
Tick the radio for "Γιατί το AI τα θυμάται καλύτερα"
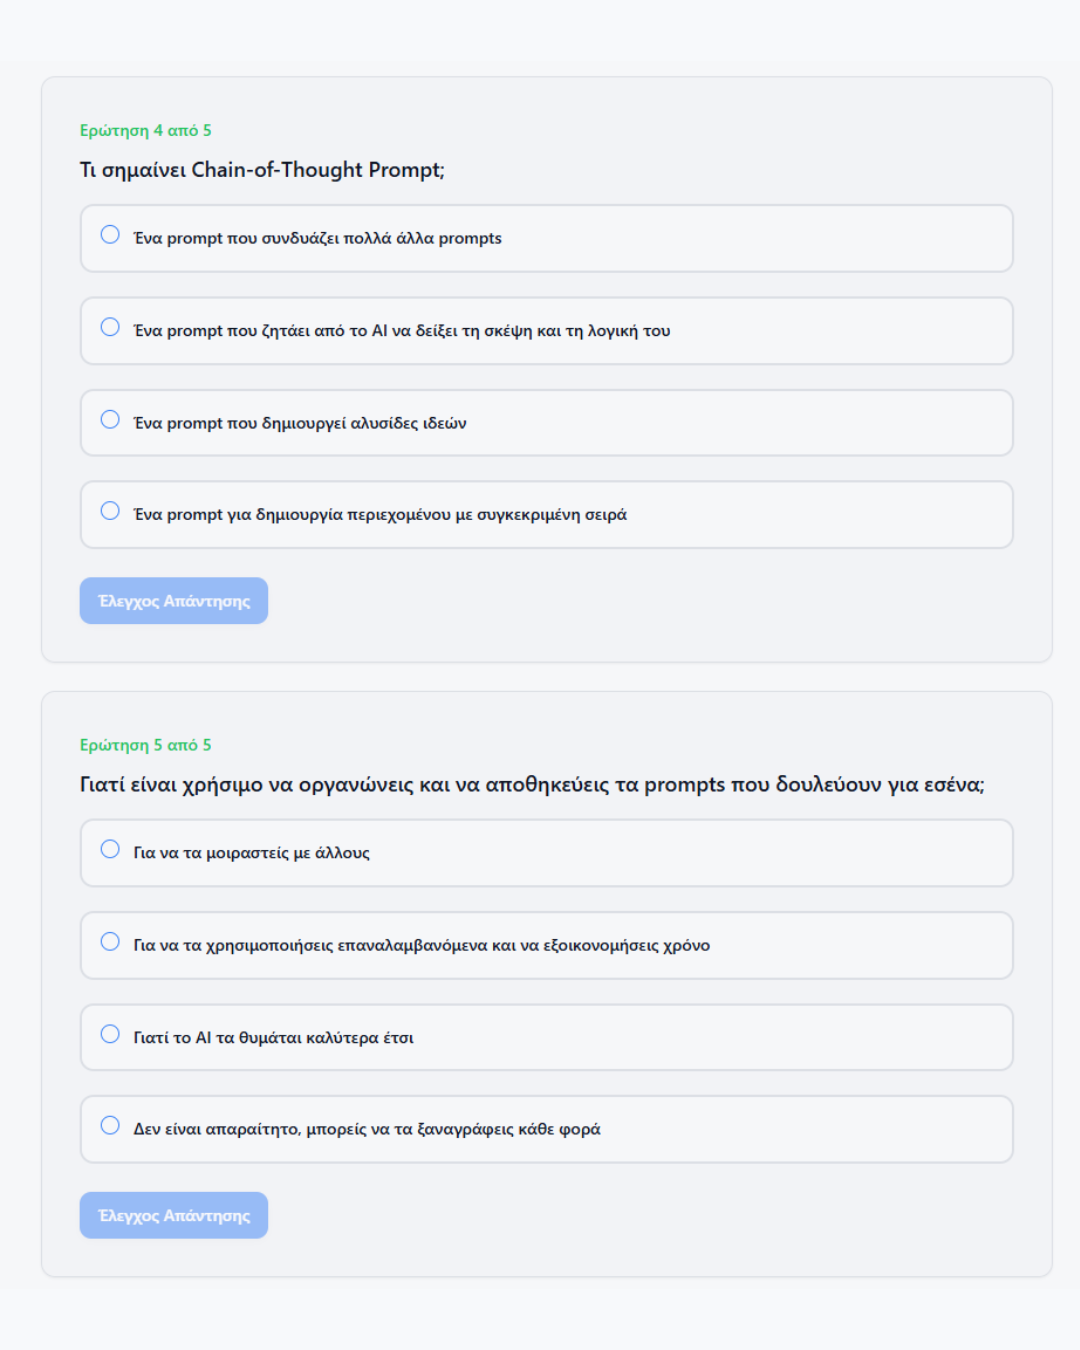110,1034
